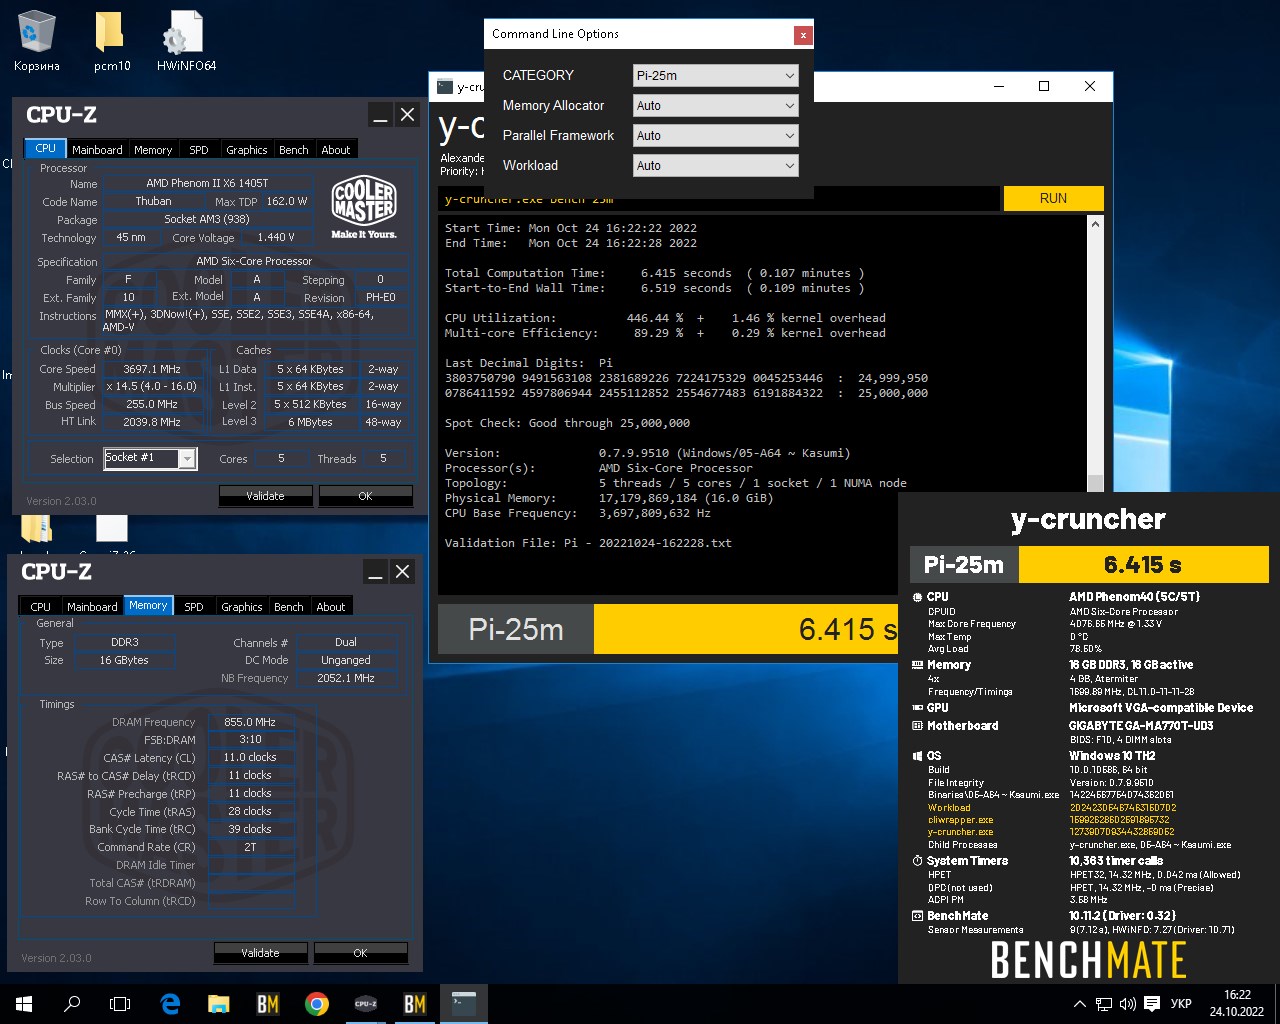Click the y-cruncher command line input field
The height and width of the screenshot is (1024, 1280).
(718, 198)
